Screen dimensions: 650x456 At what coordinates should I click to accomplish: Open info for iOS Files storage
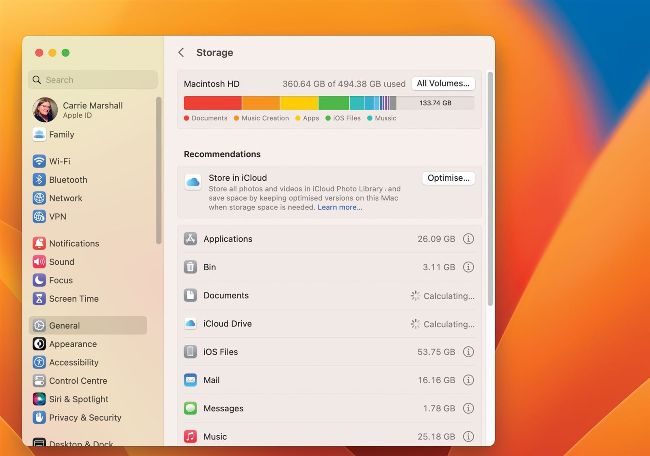pyautogui.click(x=469, y=352)
